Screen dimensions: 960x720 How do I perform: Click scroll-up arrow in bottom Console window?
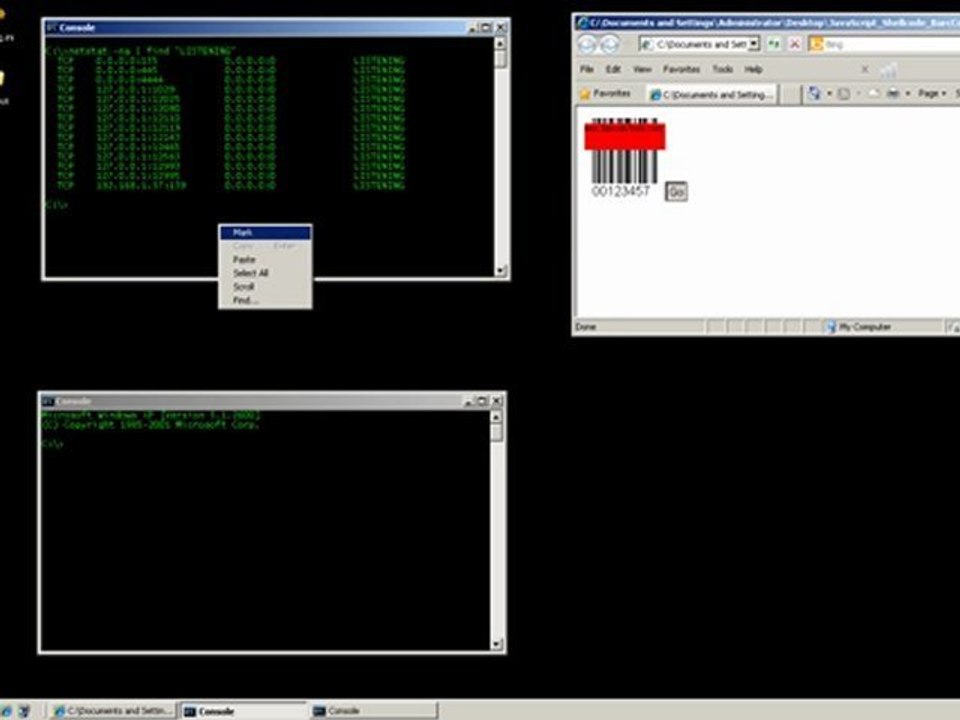coord(497,417)
